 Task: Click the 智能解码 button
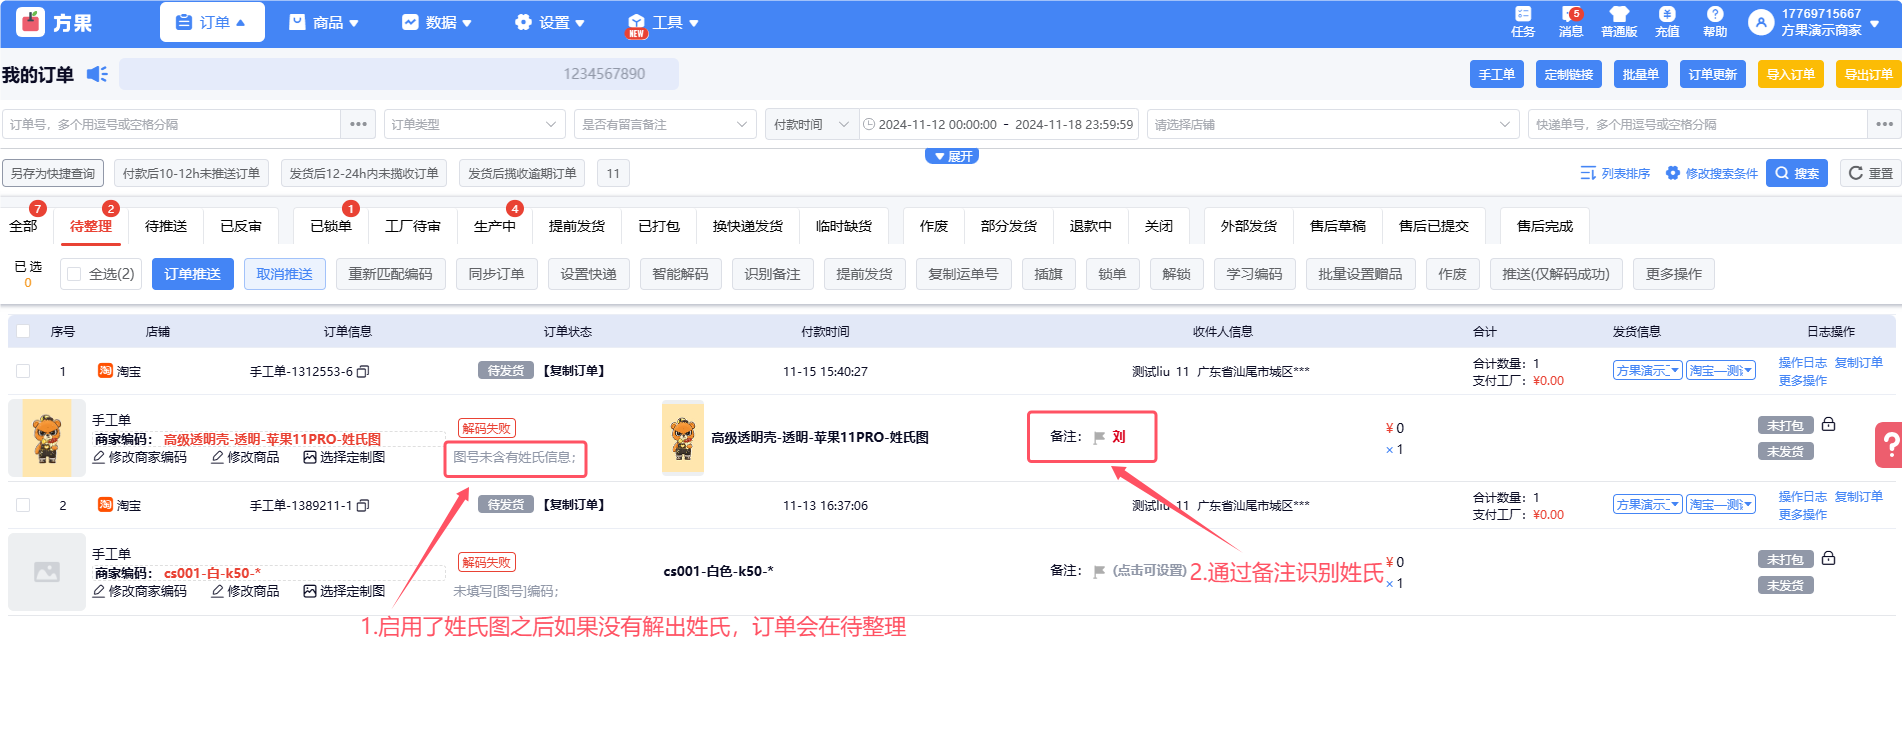[x=680, y=274]
